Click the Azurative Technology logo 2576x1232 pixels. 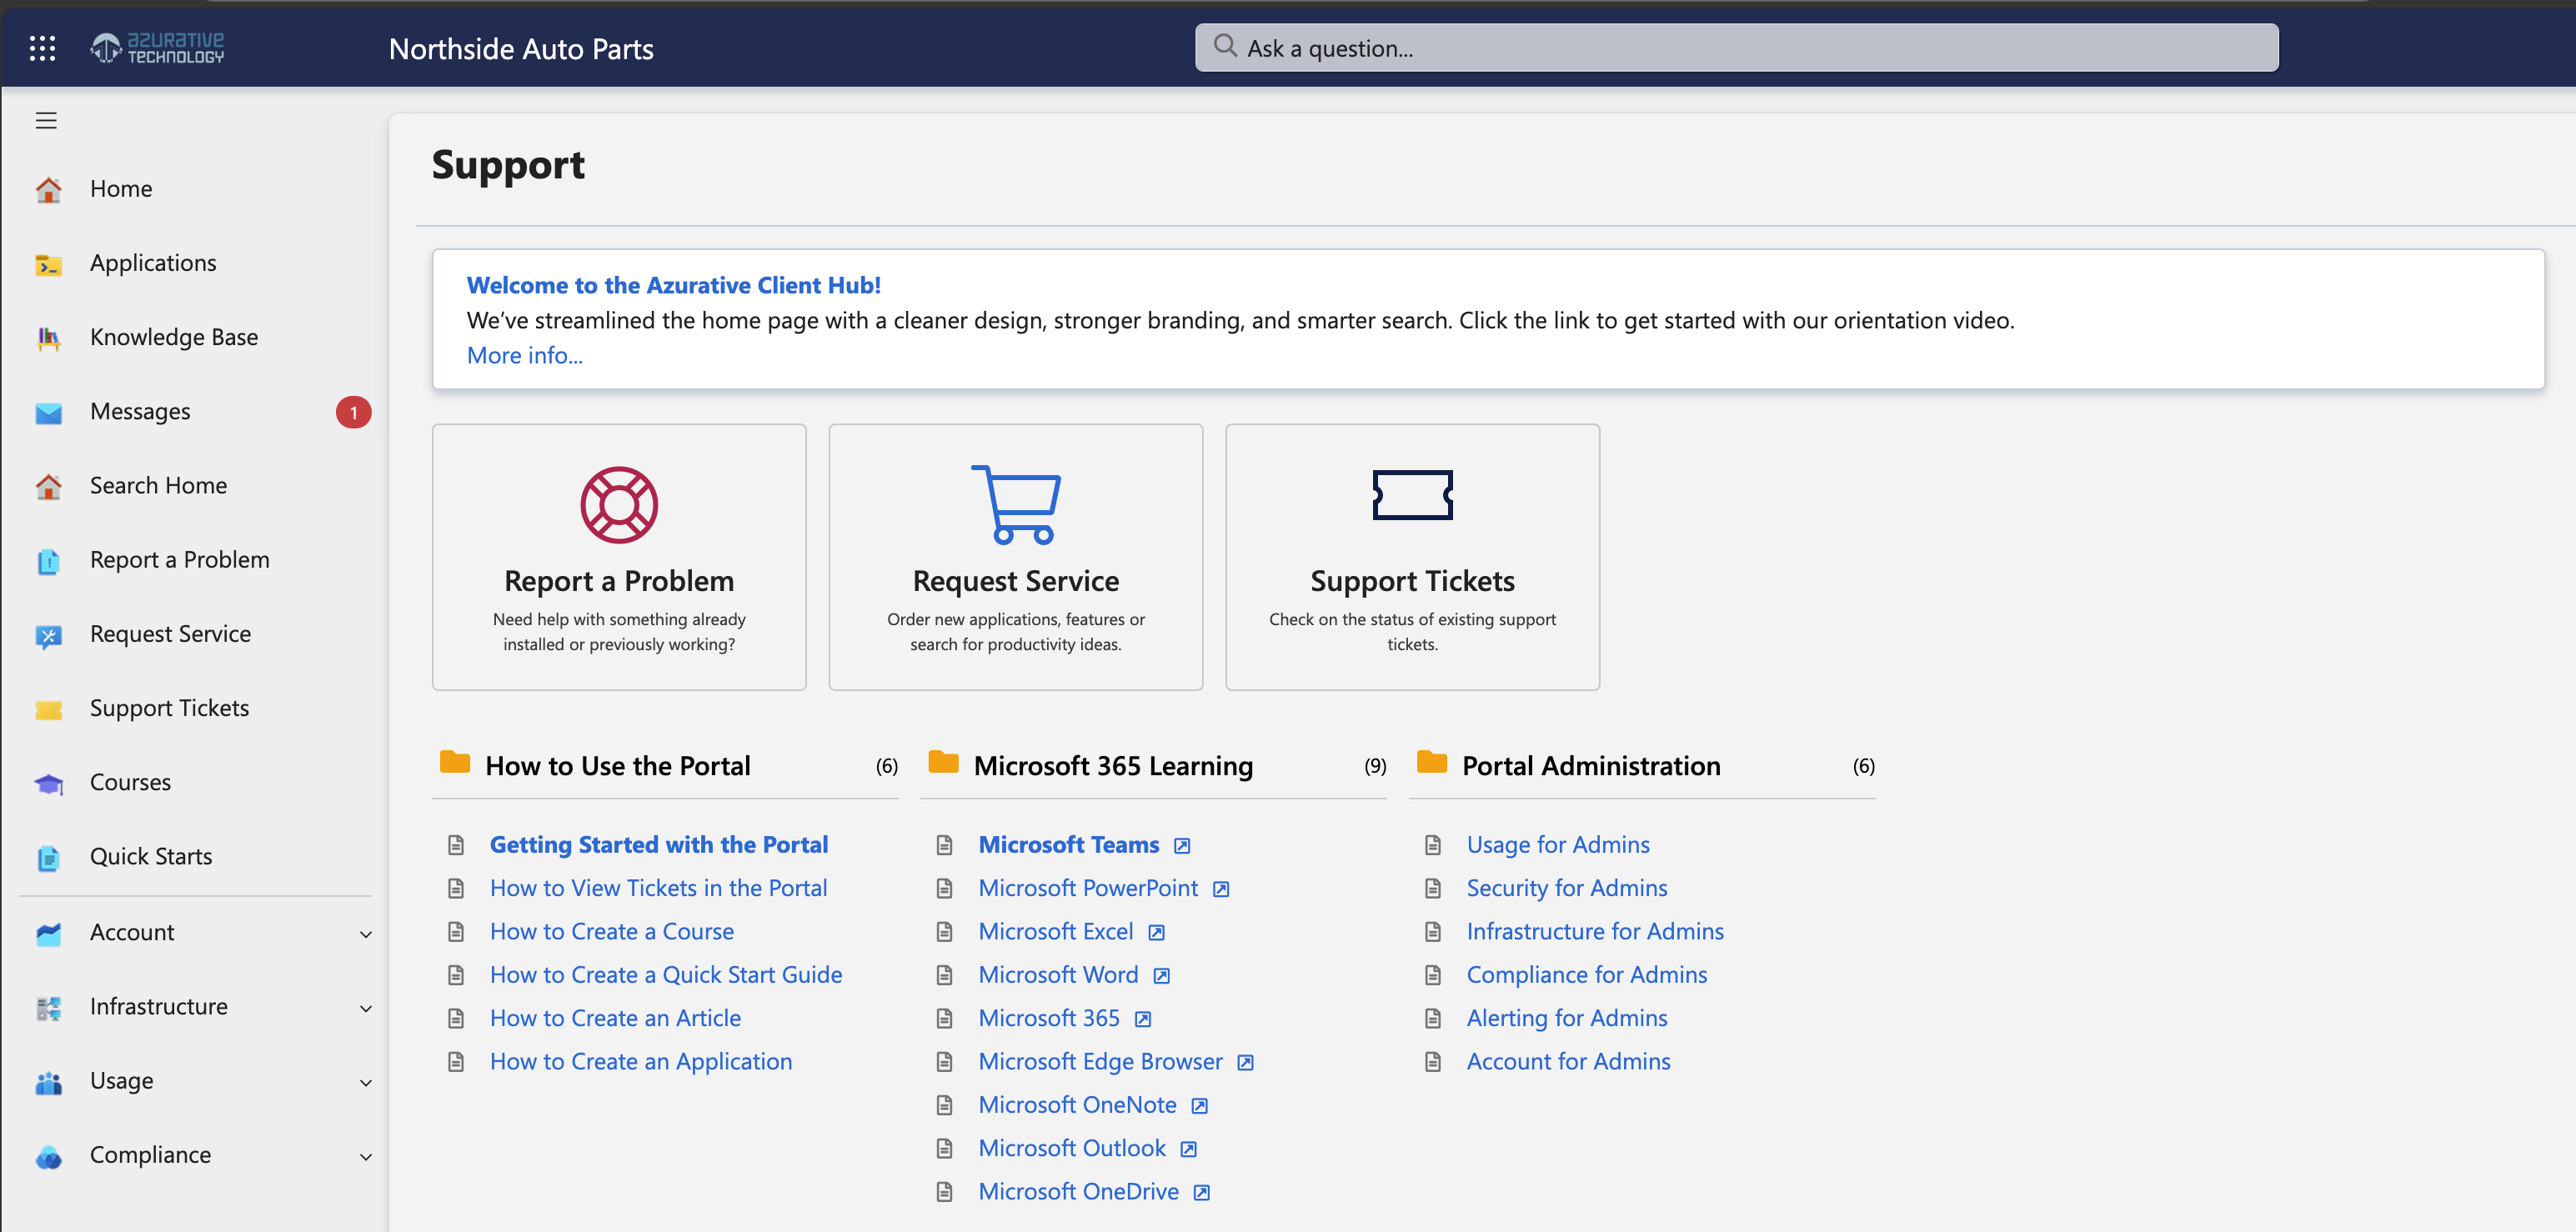(156, 47)
